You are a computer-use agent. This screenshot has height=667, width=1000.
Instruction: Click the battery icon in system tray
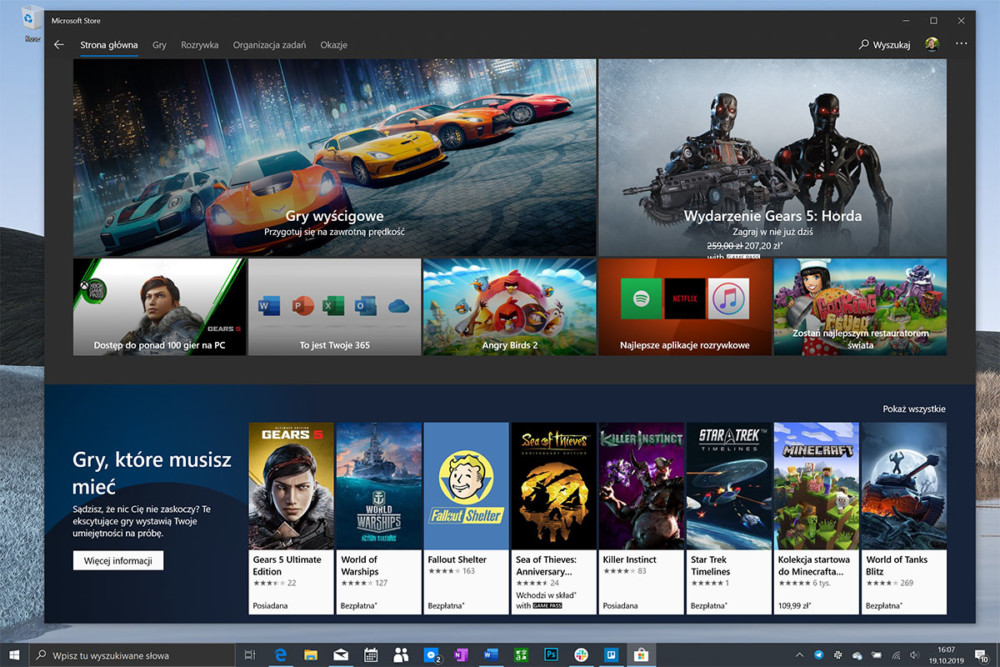[877, 655]
